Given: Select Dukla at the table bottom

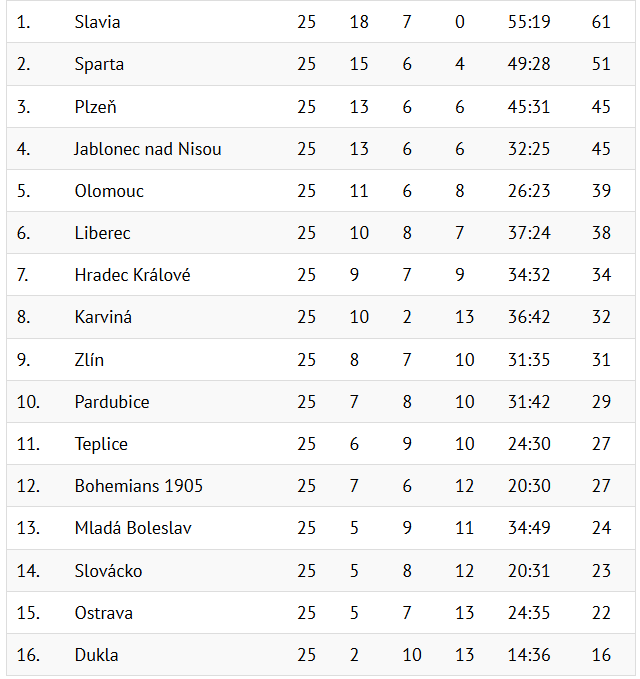Looking at the screenshot, I should coord(96,655).
